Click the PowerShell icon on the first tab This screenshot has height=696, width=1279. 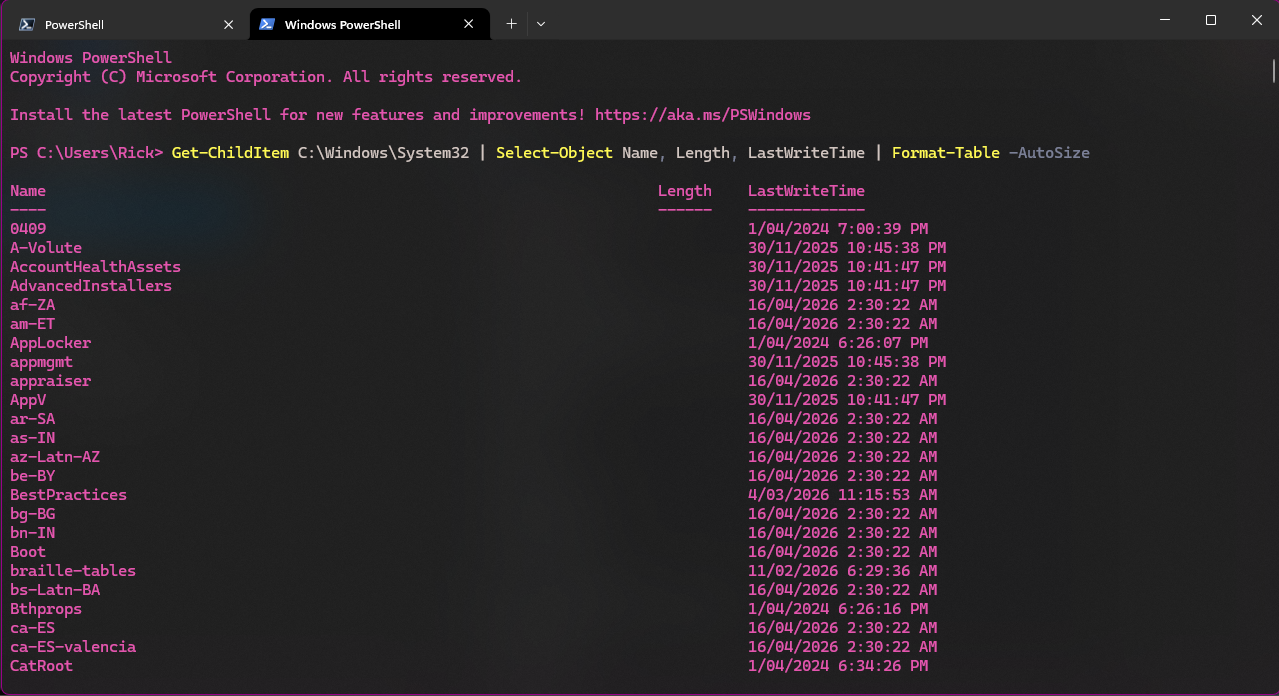[x=27, y=24]
